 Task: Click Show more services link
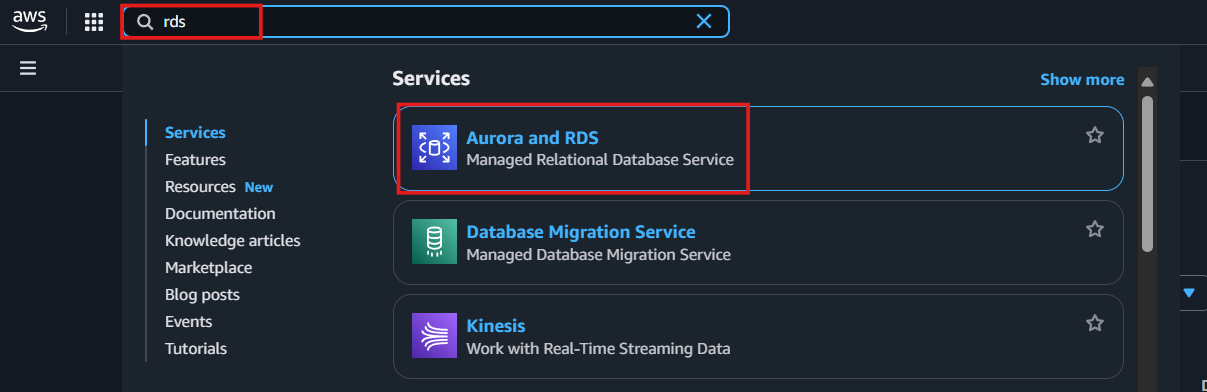pos(1082,79)
